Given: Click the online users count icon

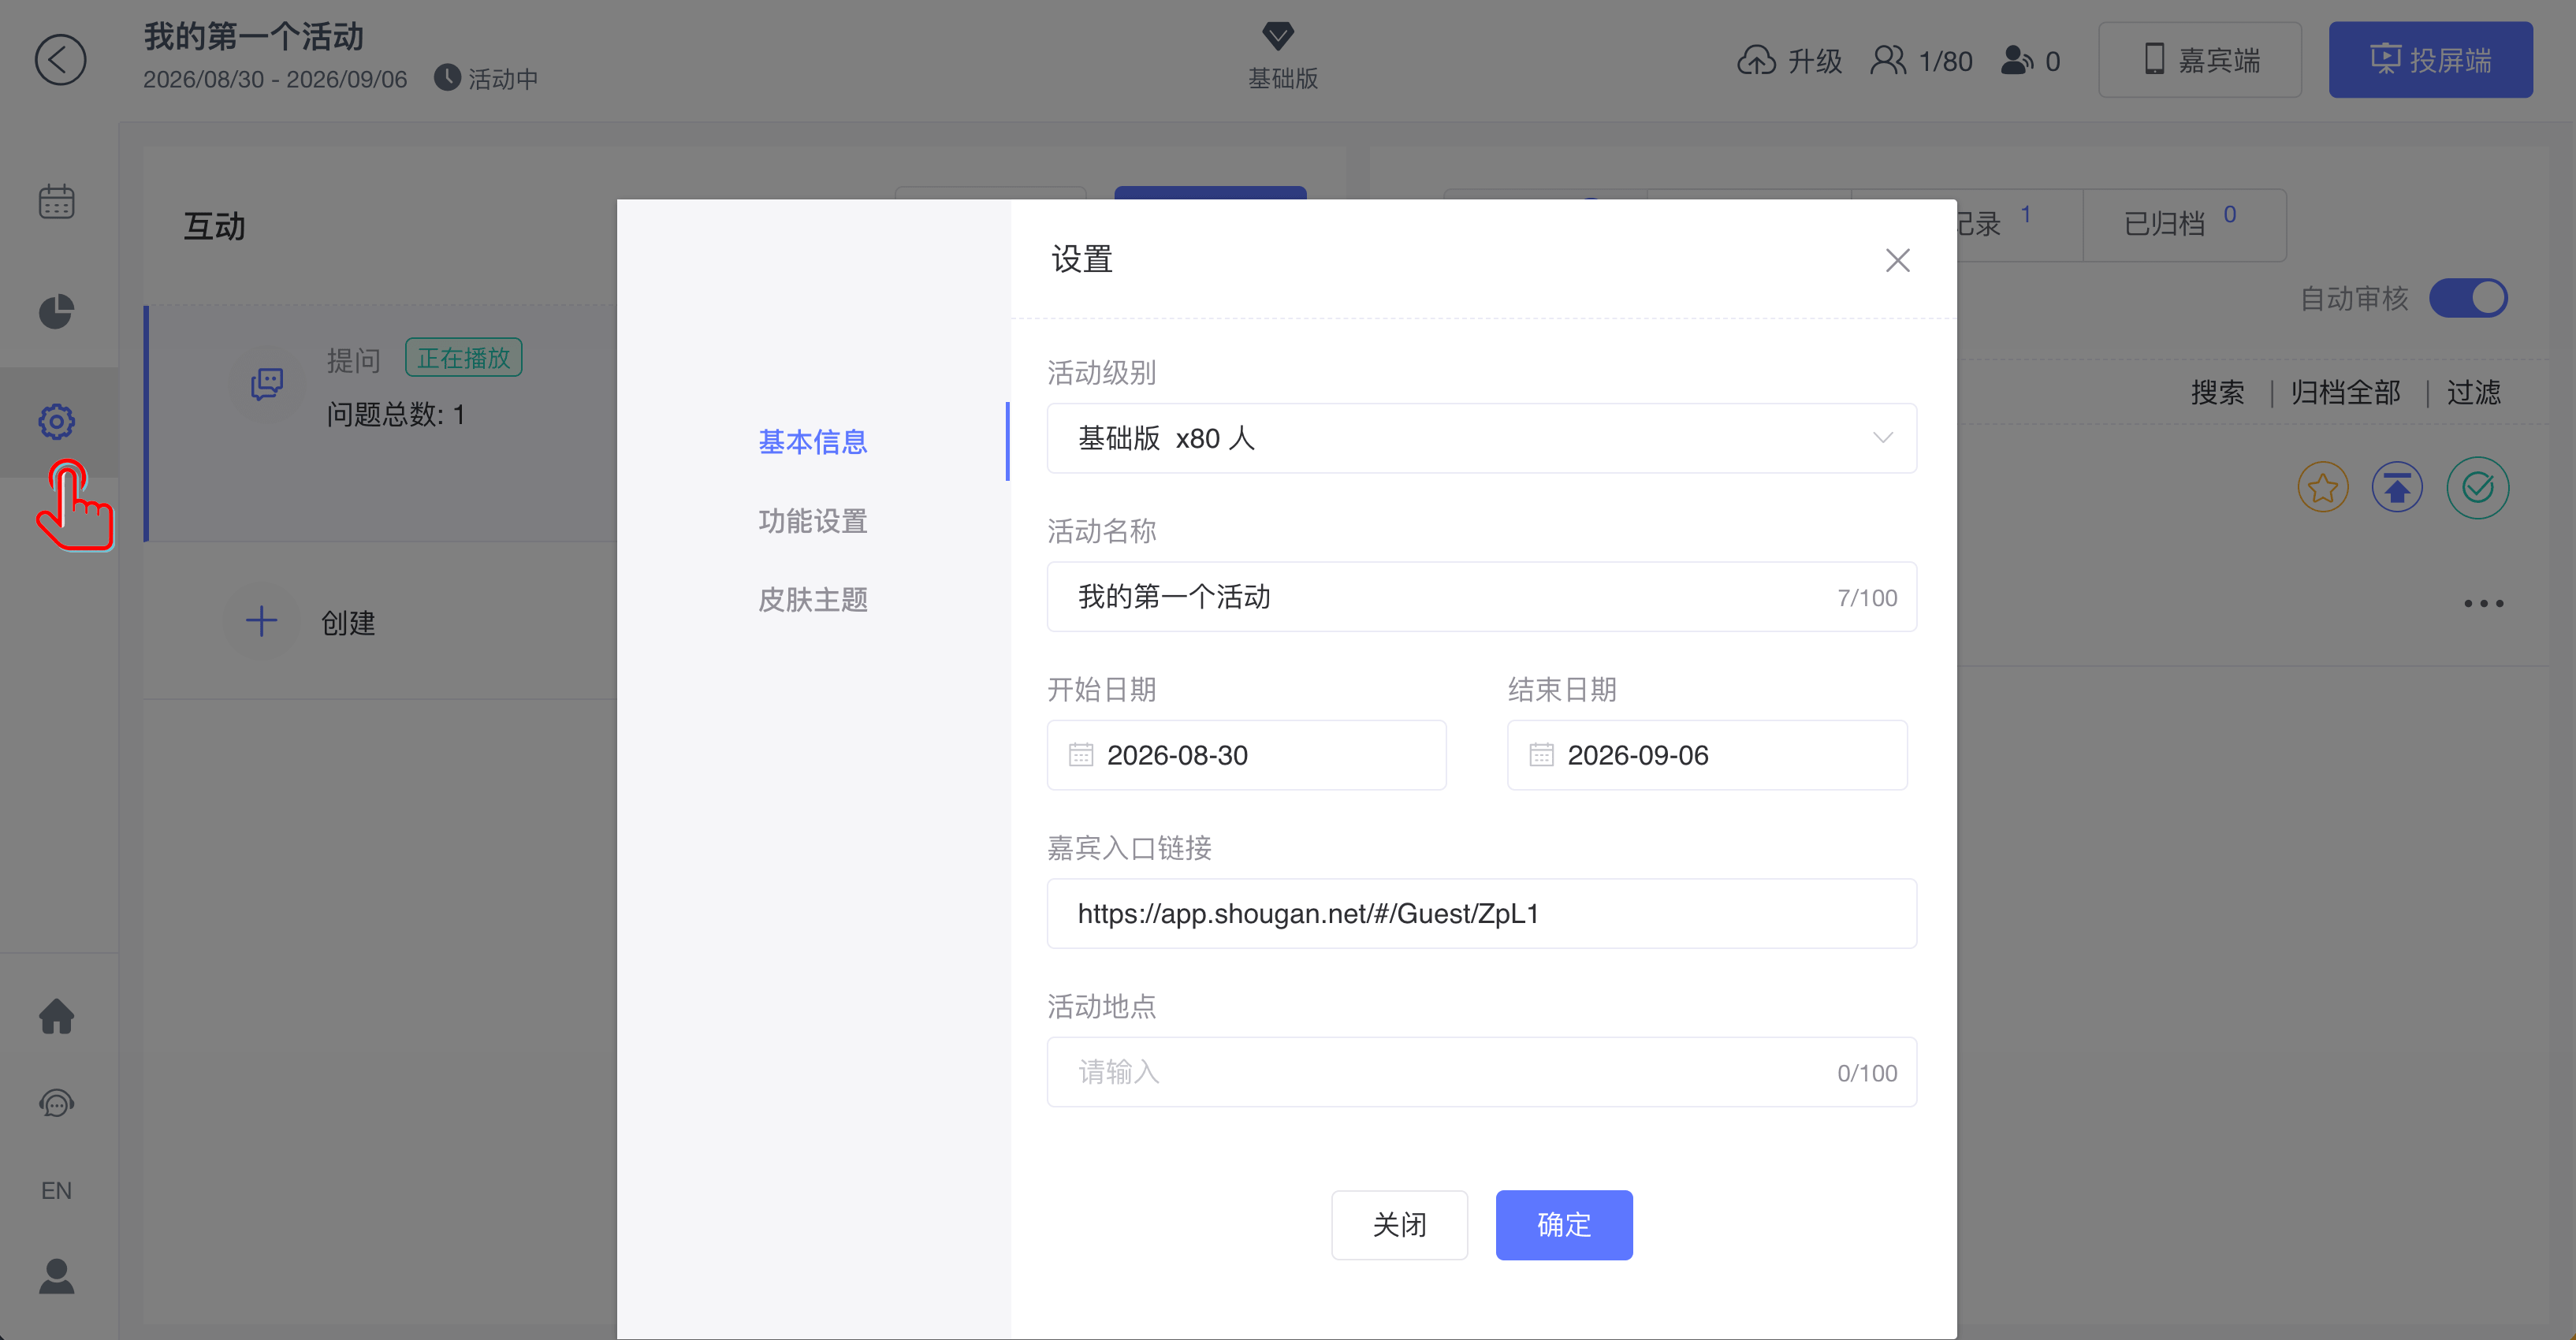Looking at the screenshot, I should point(2017,61).
